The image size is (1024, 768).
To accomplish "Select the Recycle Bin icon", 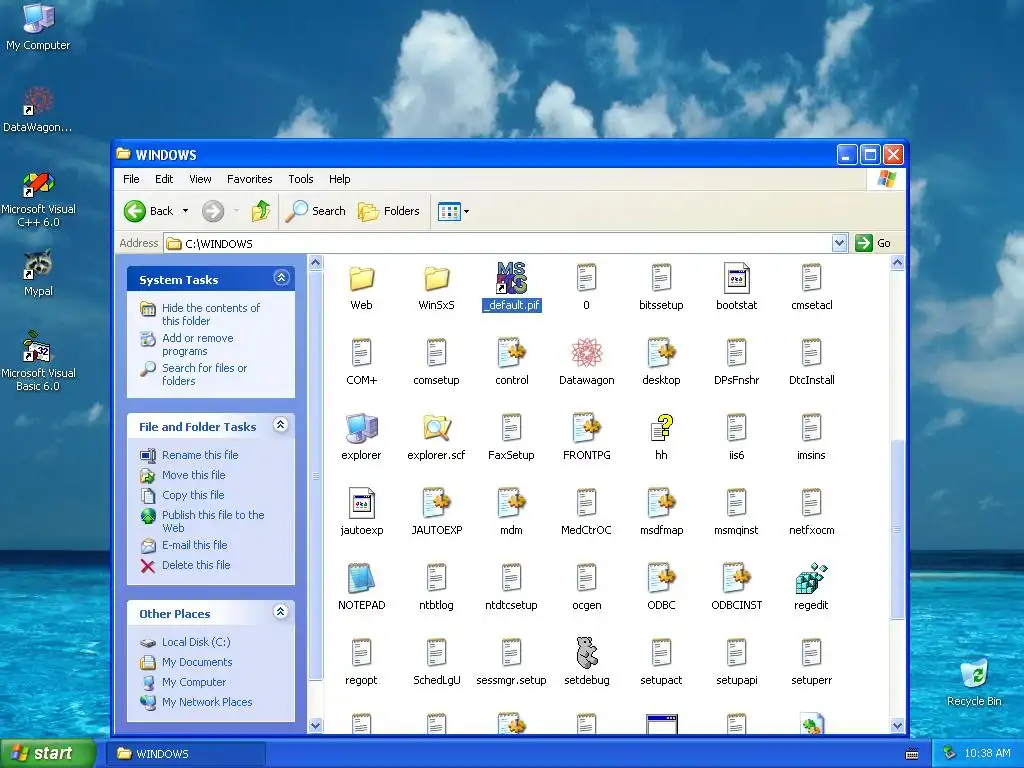I will pyautogui.click(x=974, y=682).
